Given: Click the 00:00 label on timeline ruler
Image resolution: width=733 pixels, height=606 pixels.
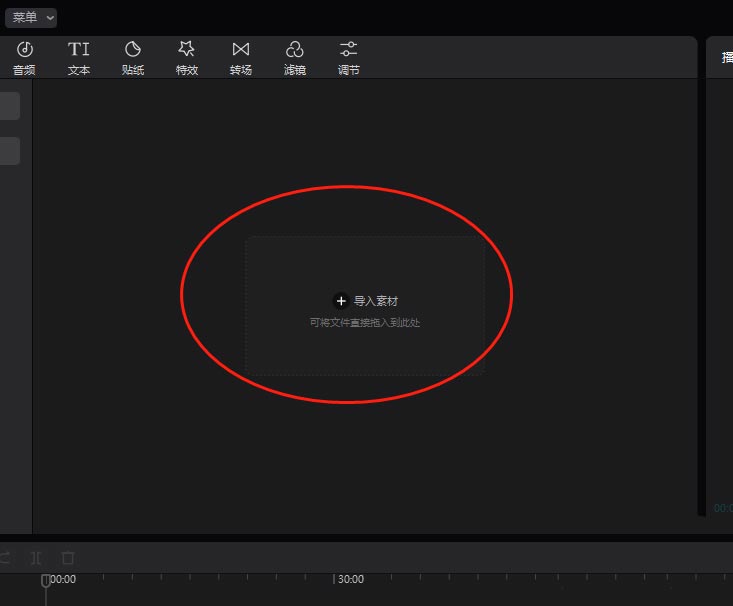Looking at the screenshot, I should click(63, 579).
